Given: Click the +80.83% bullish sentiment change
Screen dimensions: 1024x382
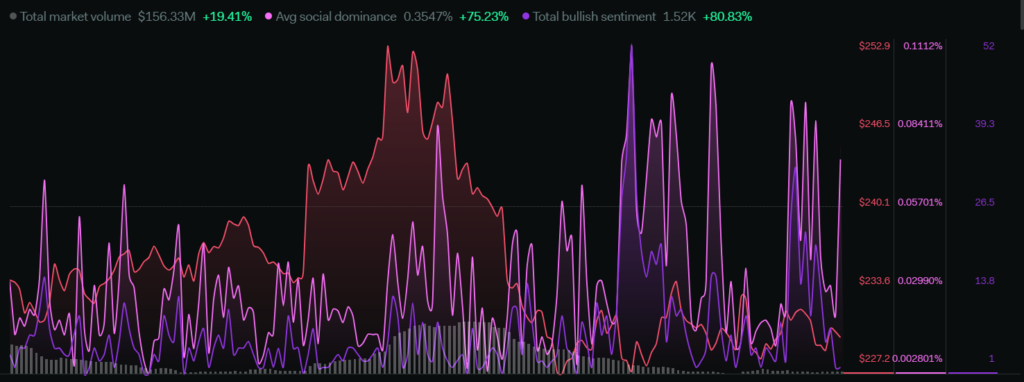Looking at the screenshot, I should [x=728, y=17].
